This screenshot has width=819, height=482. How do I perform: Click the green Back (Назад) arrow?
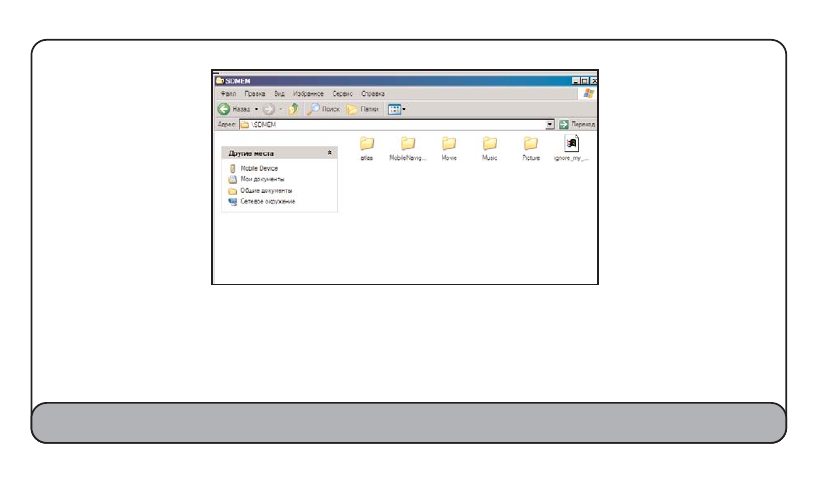point(224,109)
